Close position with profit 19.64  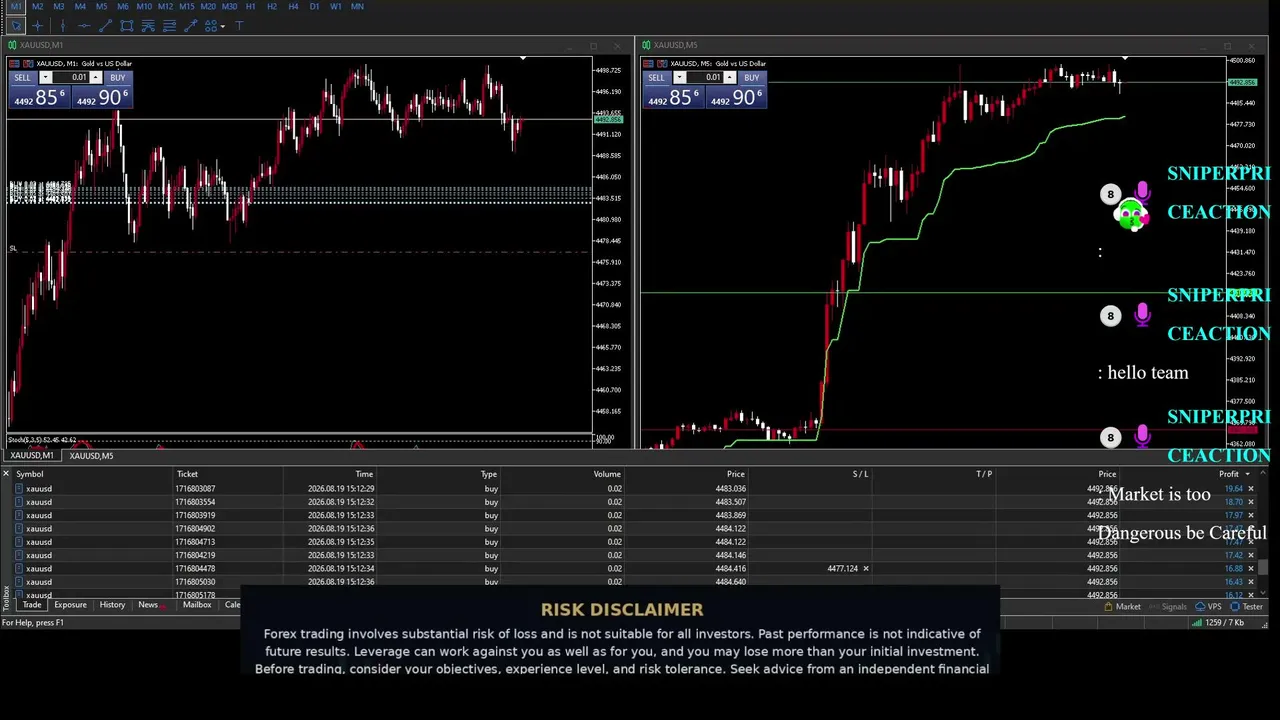point(1250,489)
